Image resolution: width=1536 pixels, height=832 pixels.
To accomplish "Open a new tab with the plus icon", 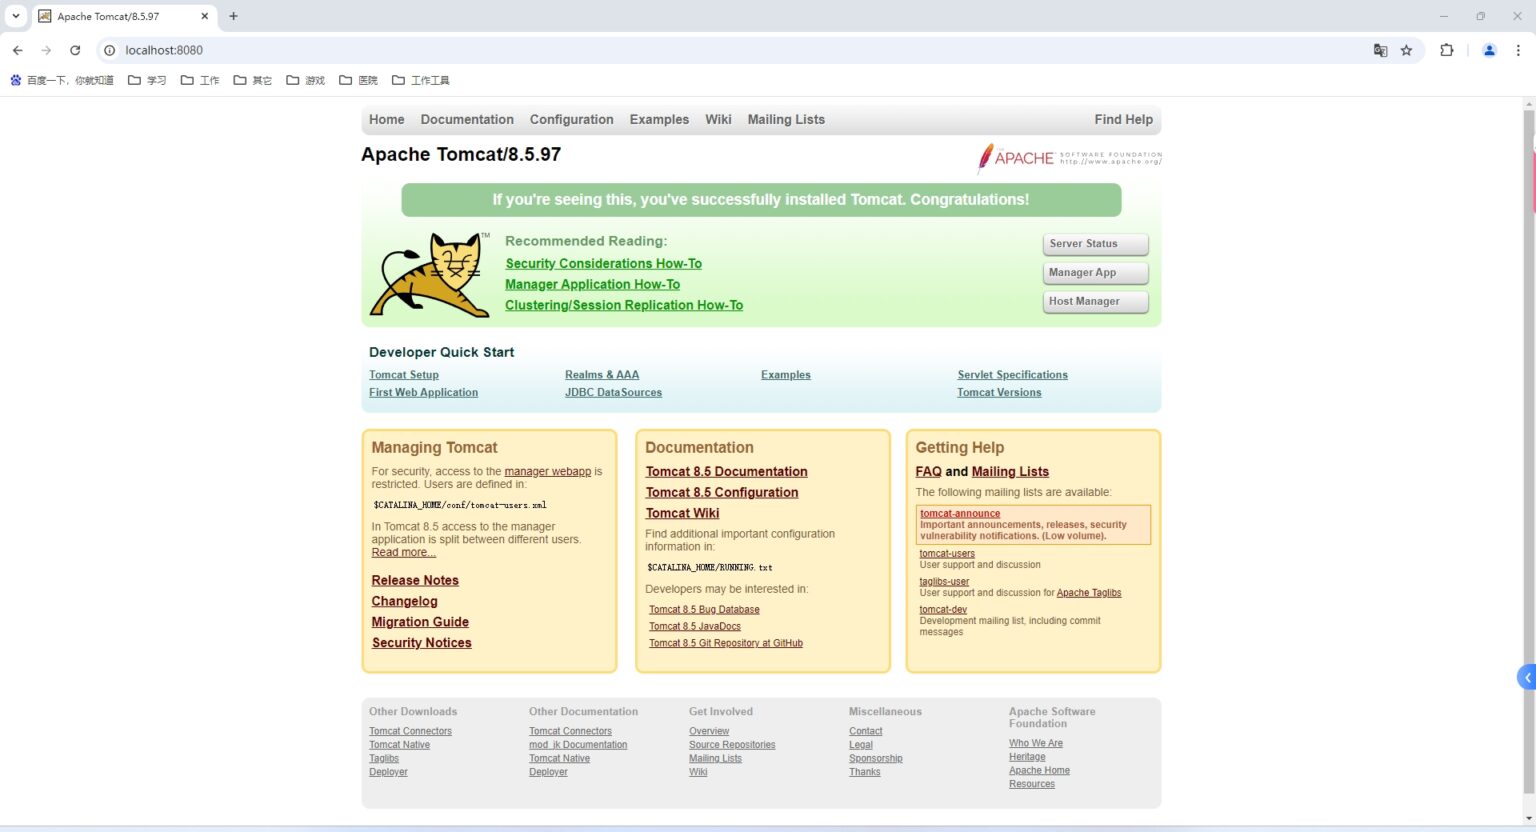I will tap(233, 16).
